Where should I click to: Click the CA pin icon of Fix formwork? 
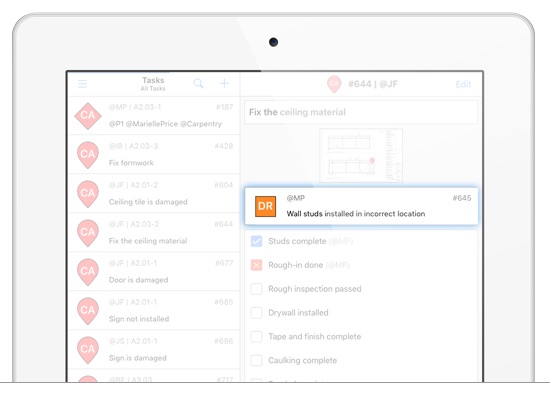pyautogui.click(x=88, y=155)
